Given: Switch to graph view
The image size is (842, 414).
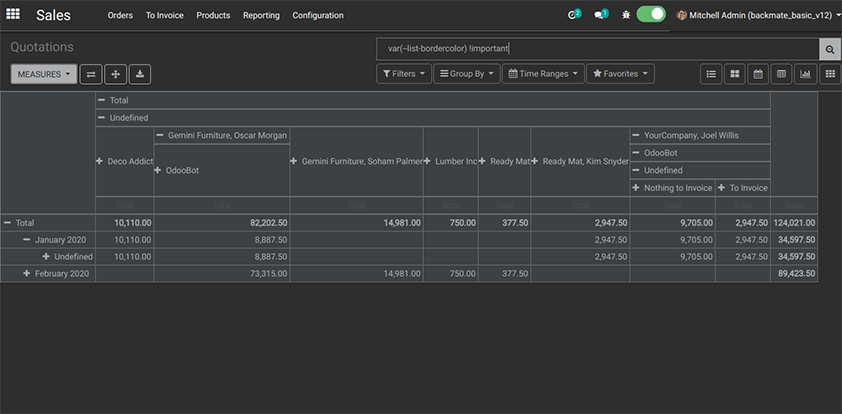Looking at the screenshot, I should coord(805,74).
